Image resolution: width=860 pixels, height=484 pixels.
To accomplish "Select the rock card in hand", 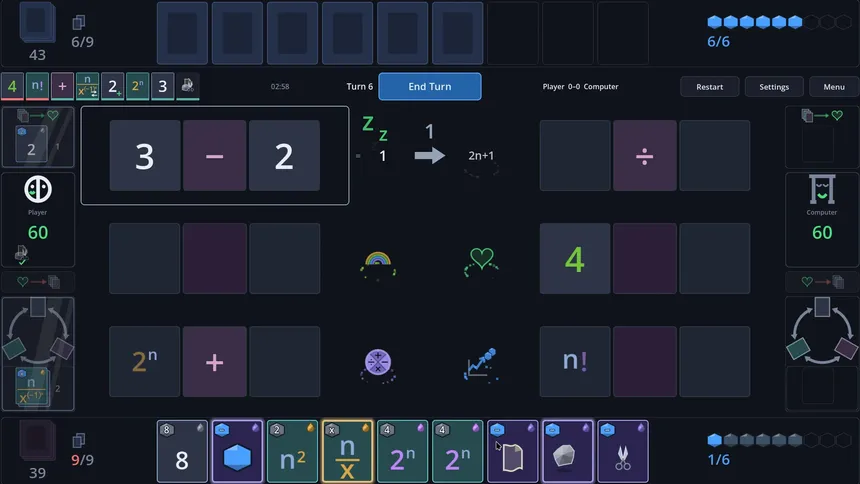I will point(568,452).
